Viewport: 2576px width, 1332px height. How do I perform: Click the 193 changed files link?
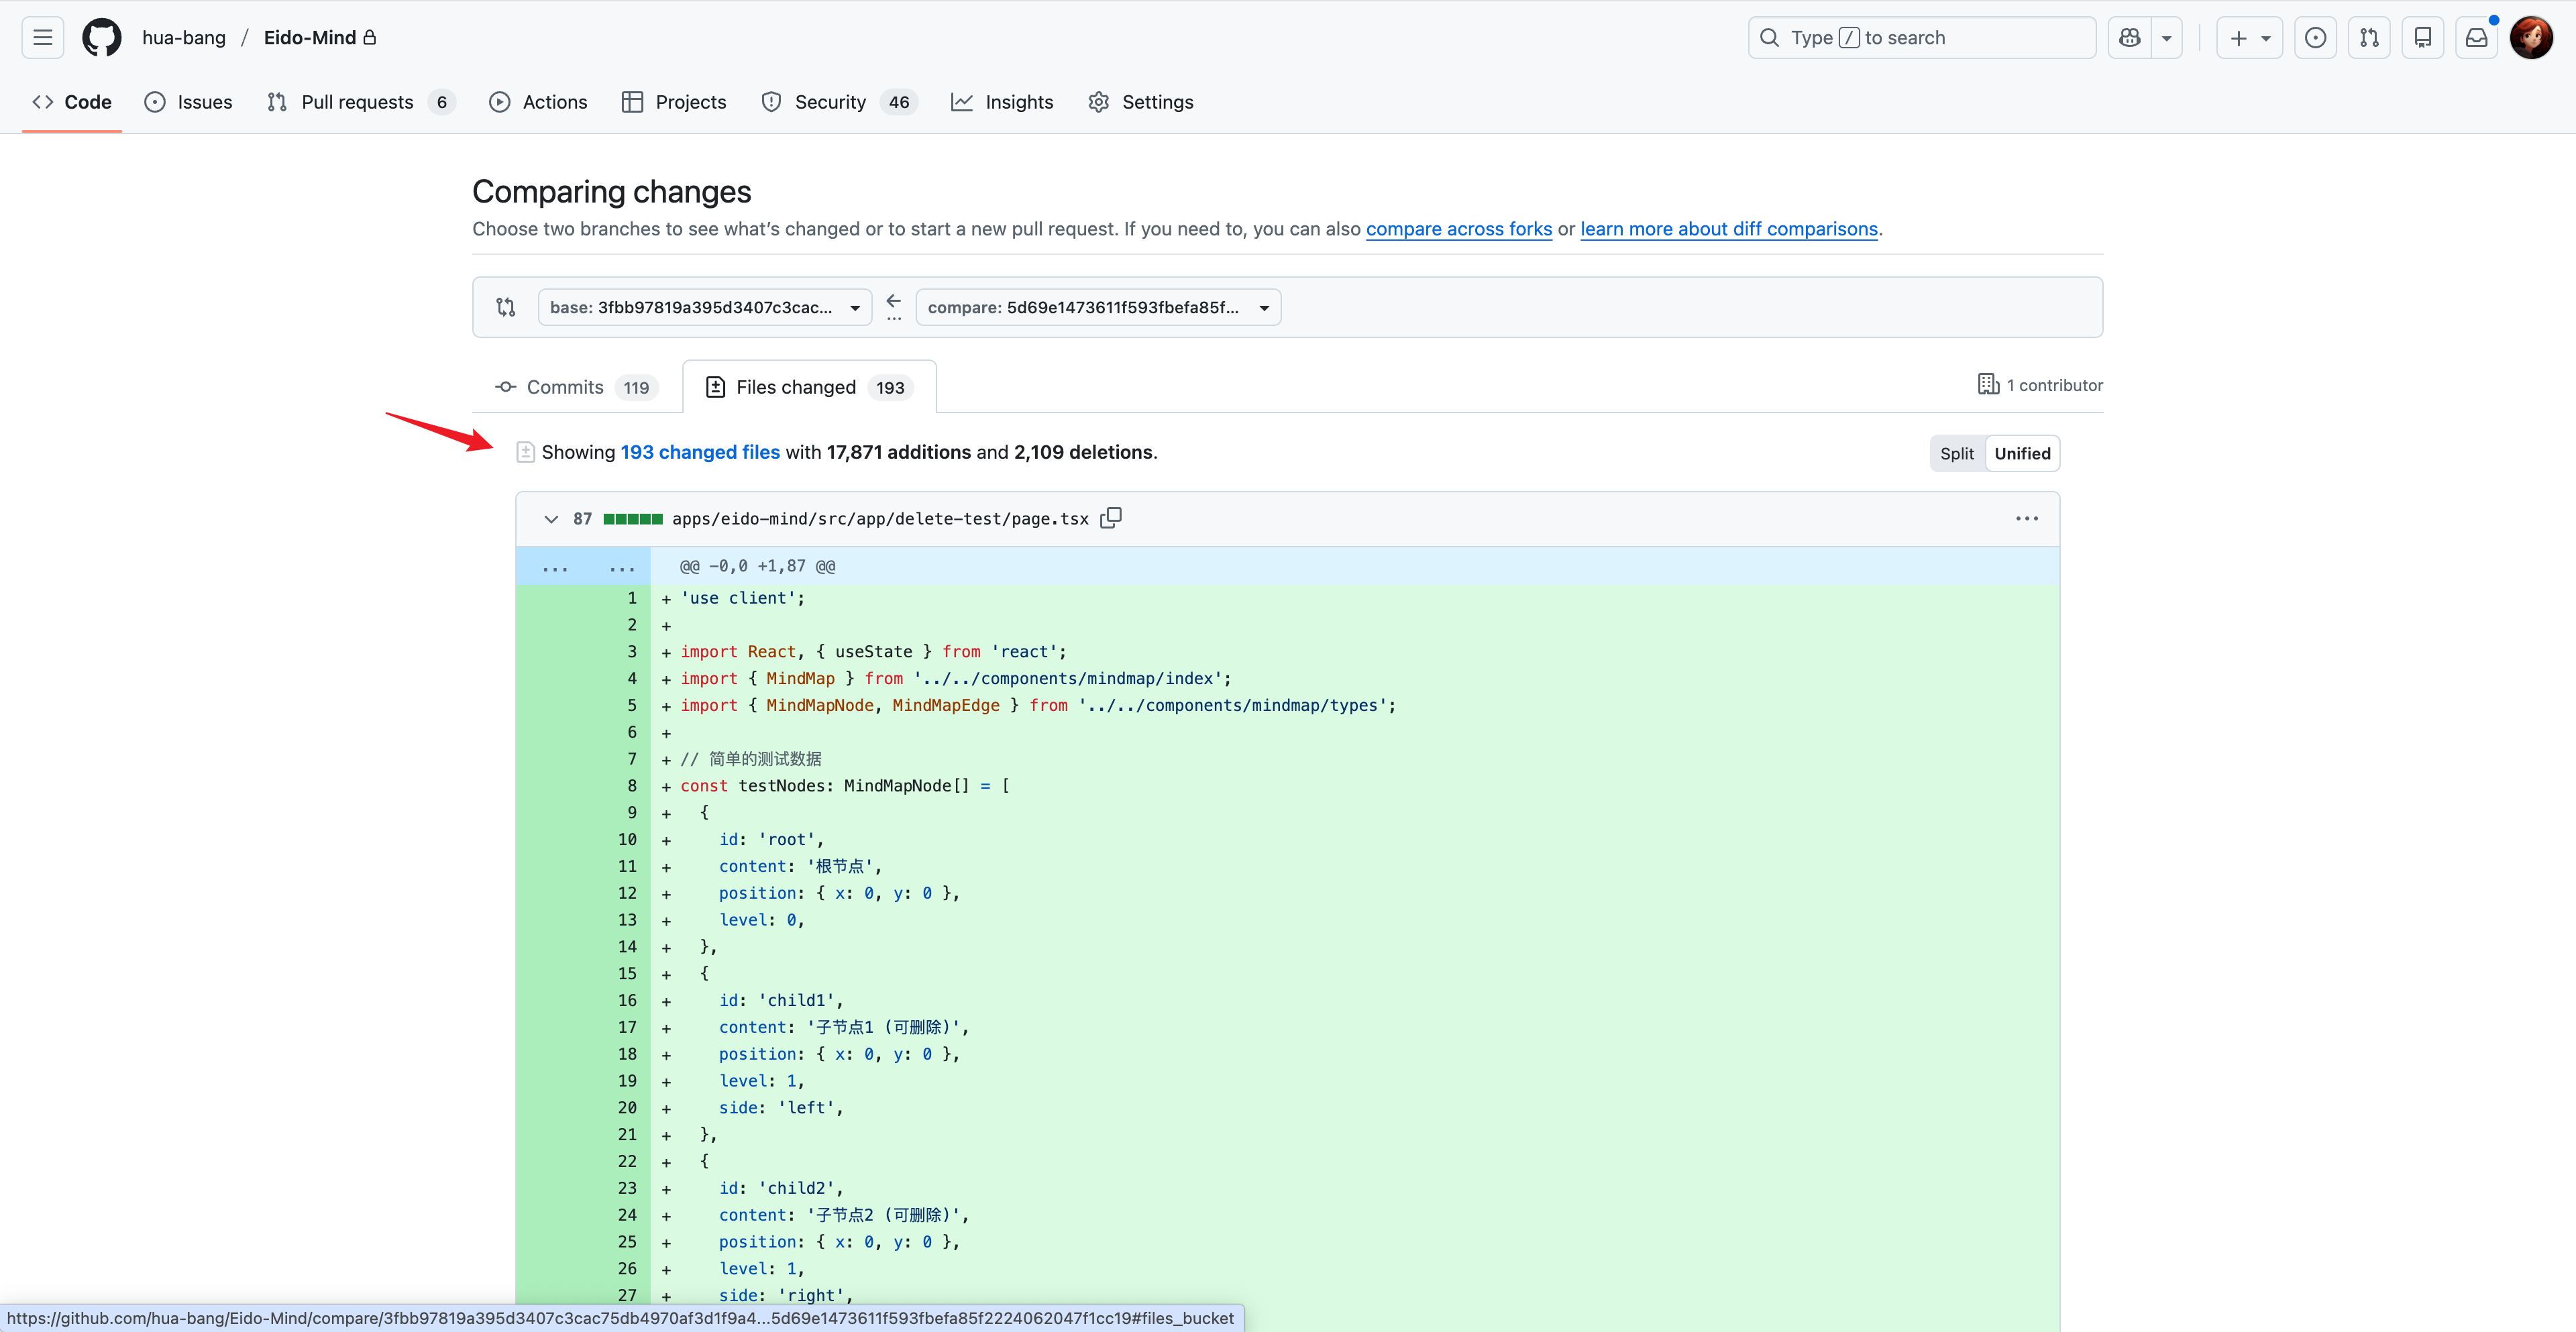click(700, 452)
